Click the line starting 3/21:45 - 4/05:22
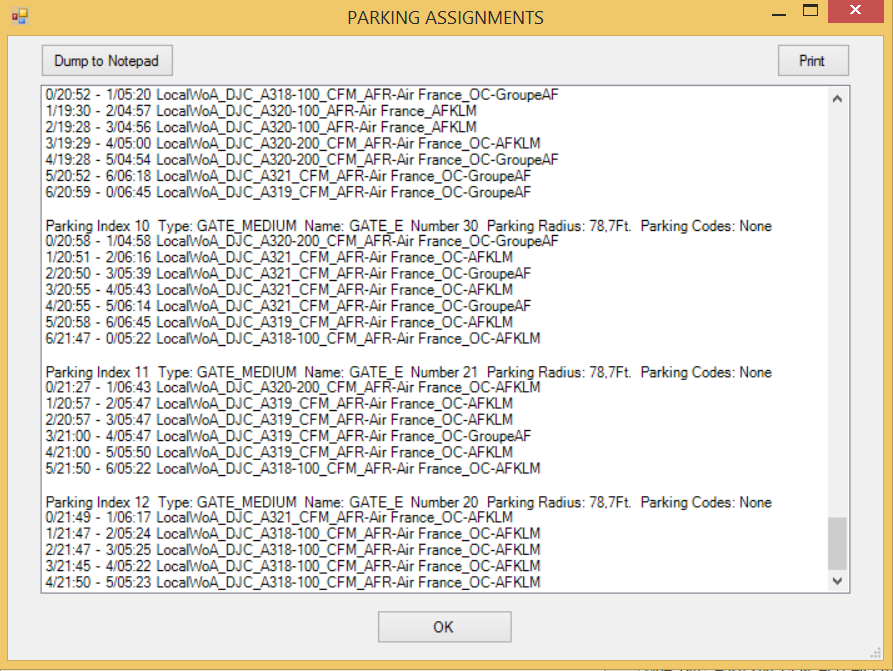The height and width of the screenshot is (671, 893). click(x=293, y=566)
